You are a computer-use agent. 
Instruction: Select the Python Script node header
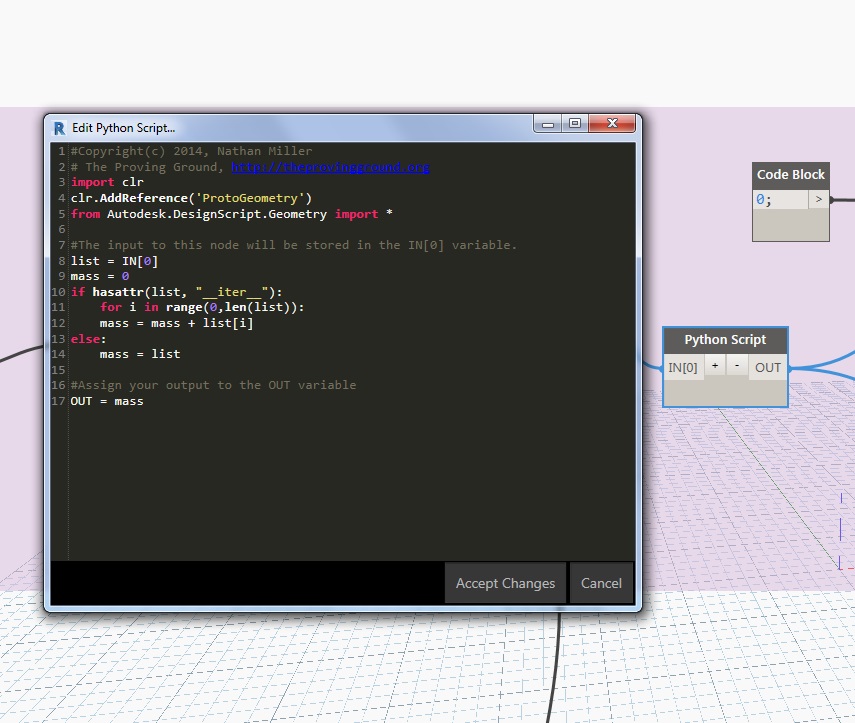[x=724, y=339]
